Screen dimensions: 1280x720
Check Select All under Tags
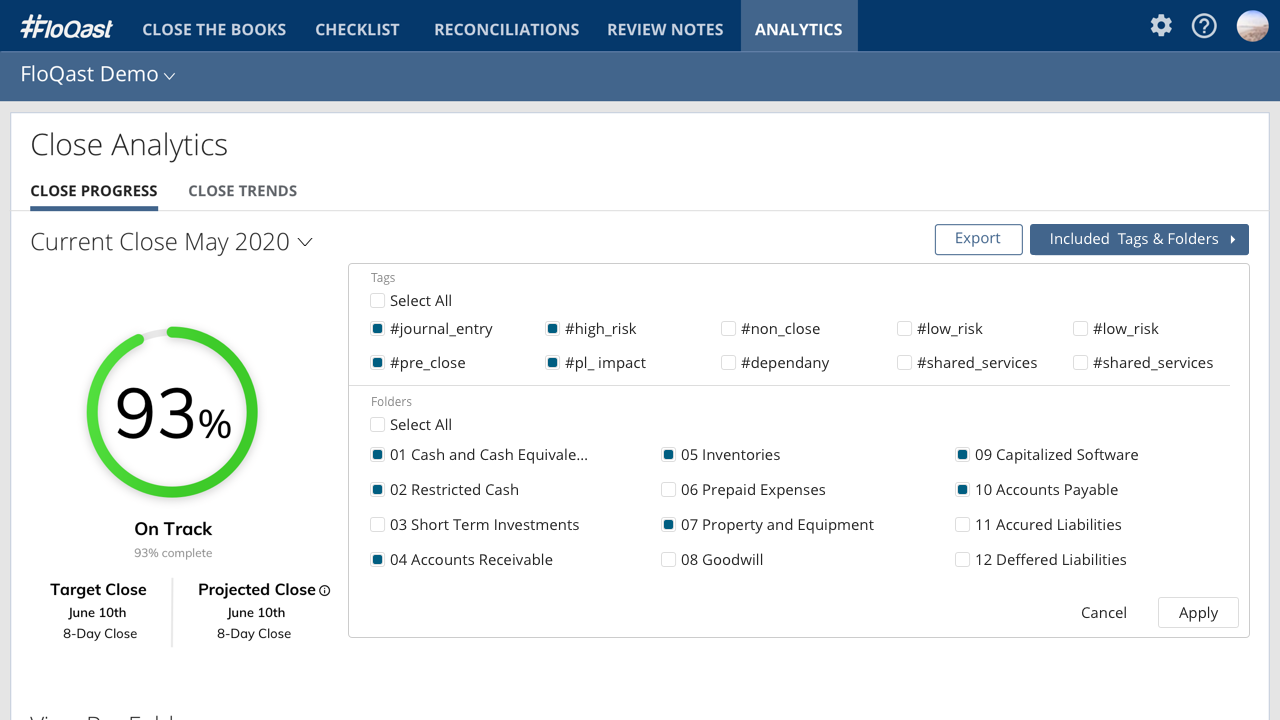[x=377, y=300]
